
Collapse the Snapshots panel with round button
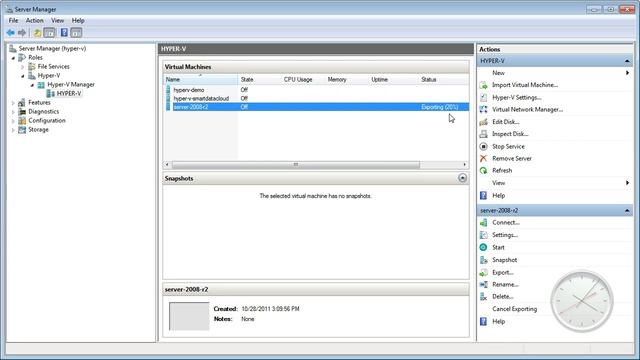click(462, 178)
